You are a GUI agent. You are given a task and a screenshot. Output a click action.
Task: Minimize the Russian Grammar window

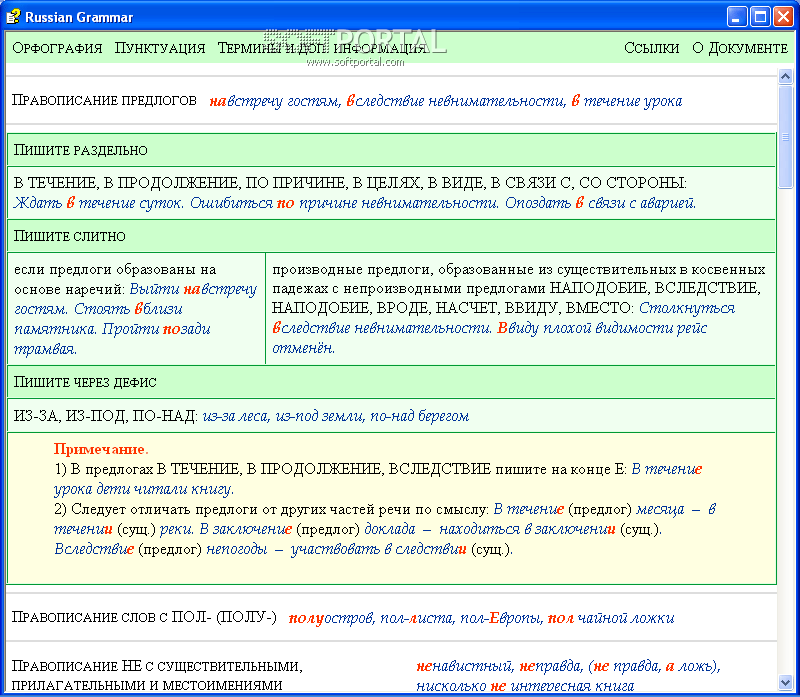click(x=736, y=17)
